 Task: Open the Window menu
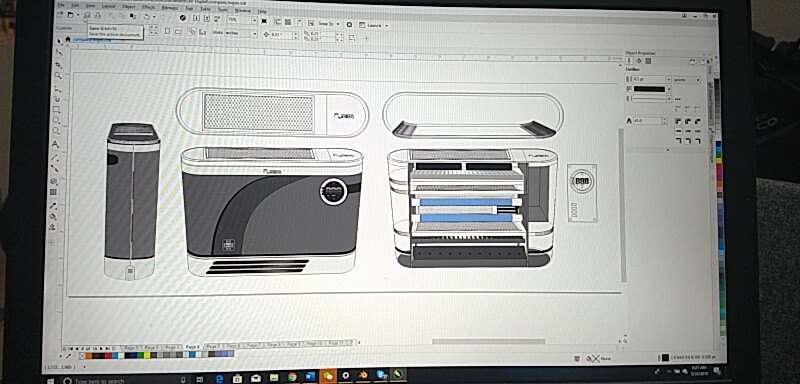click(x=242, y=10)
